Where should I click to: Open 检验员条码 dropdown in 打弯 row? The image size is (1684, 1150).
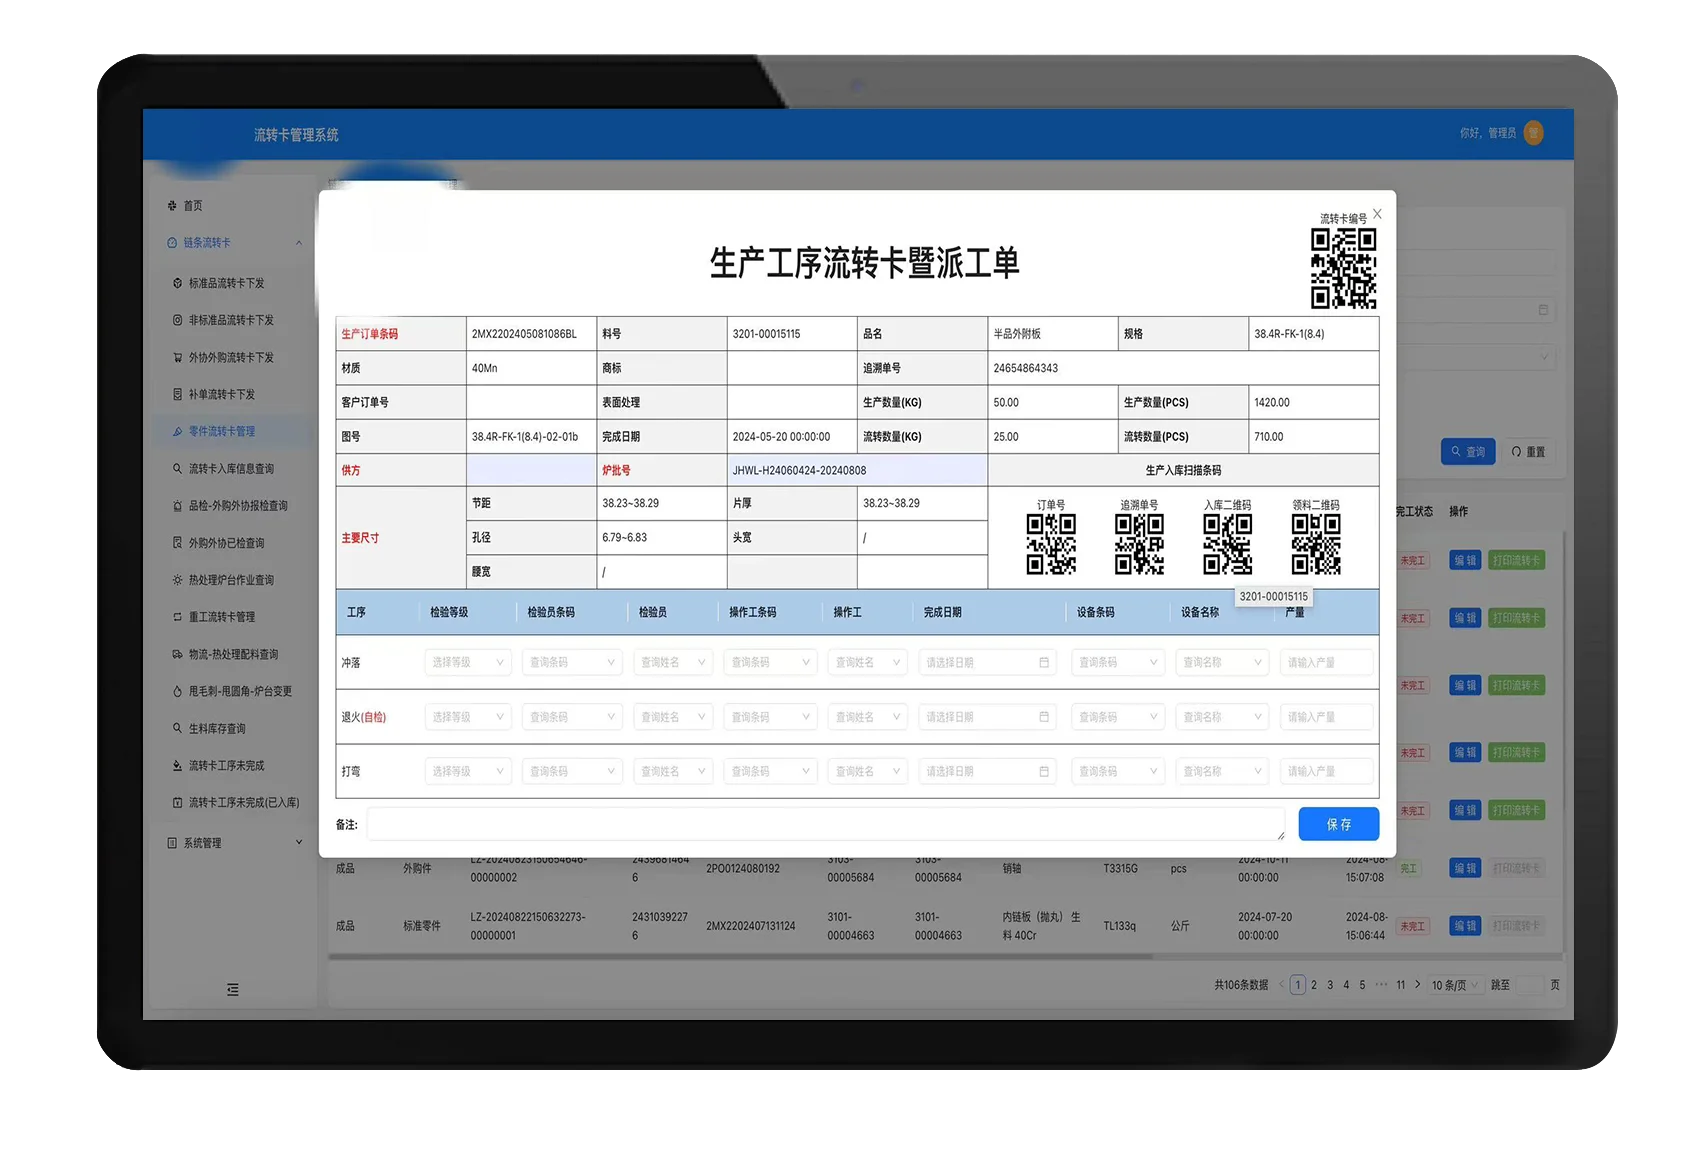point(572,771)
